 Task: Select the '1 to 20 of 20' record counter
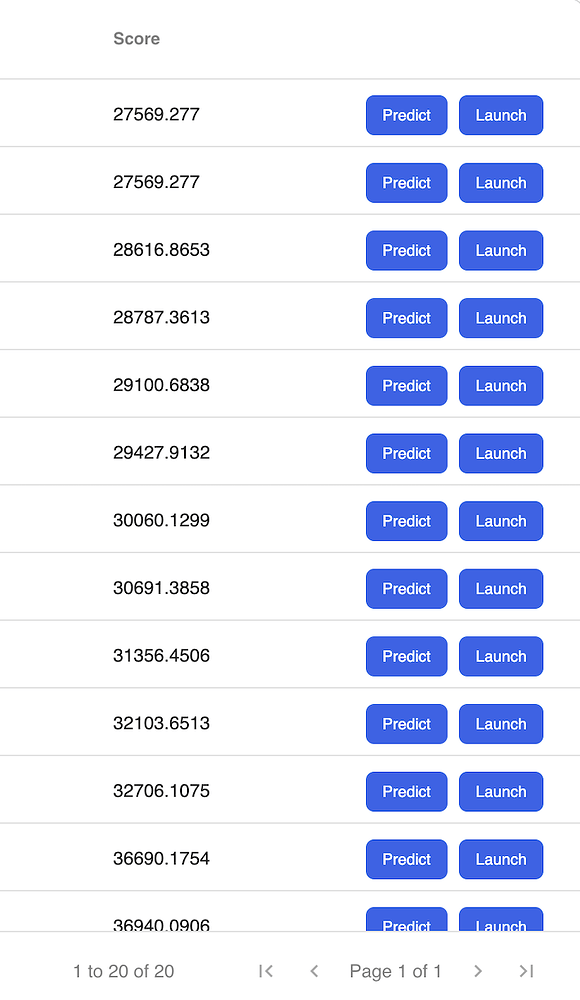click(123, 970)
